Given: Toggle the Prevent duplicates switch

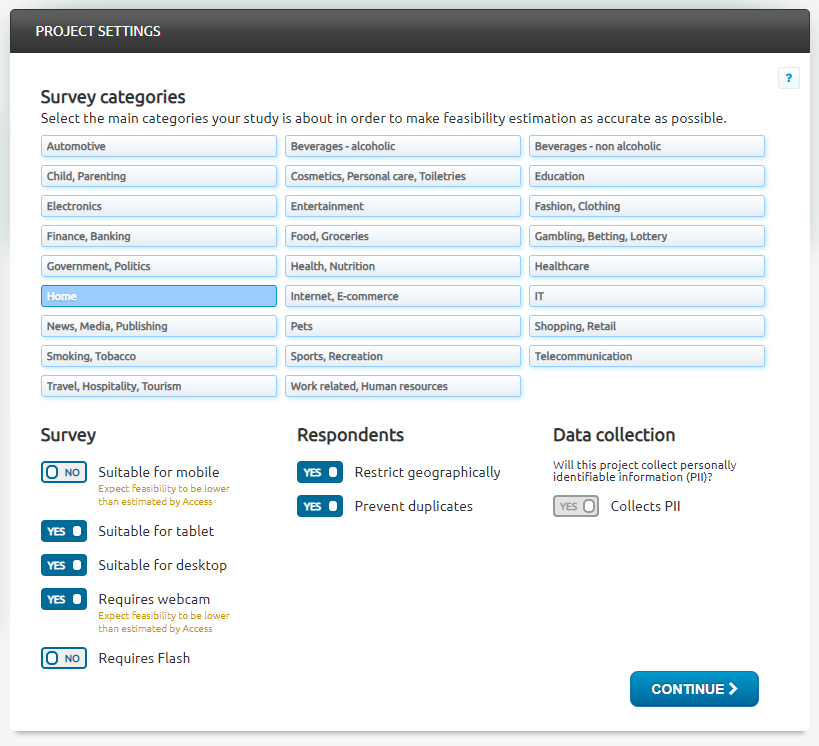Looking at the screenshot, I should (x=320, y=506).
